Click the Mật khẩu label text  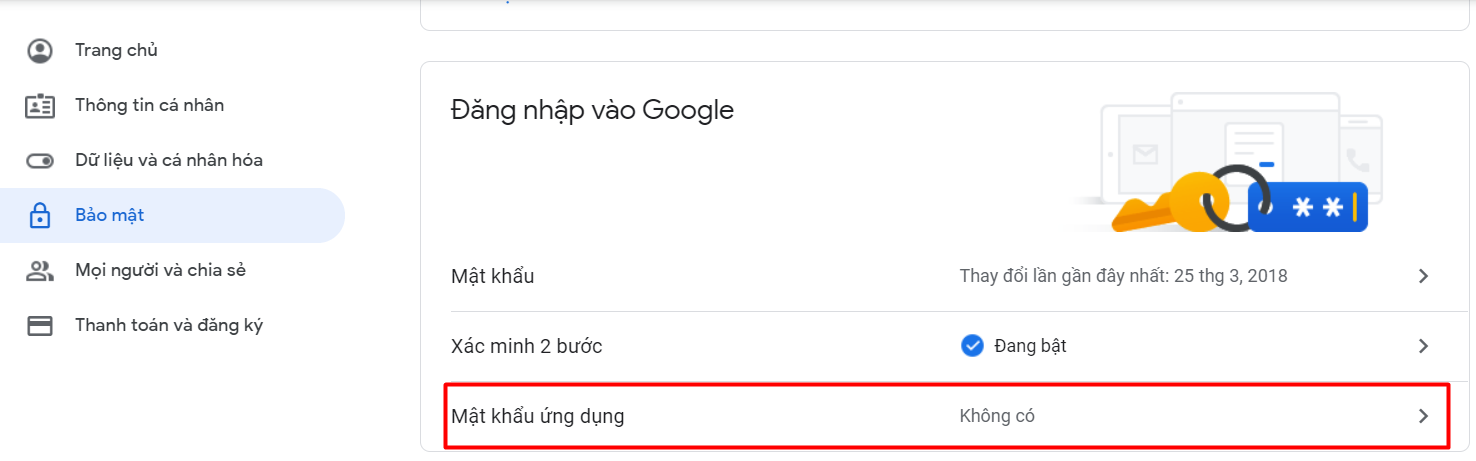click(492, 276)
